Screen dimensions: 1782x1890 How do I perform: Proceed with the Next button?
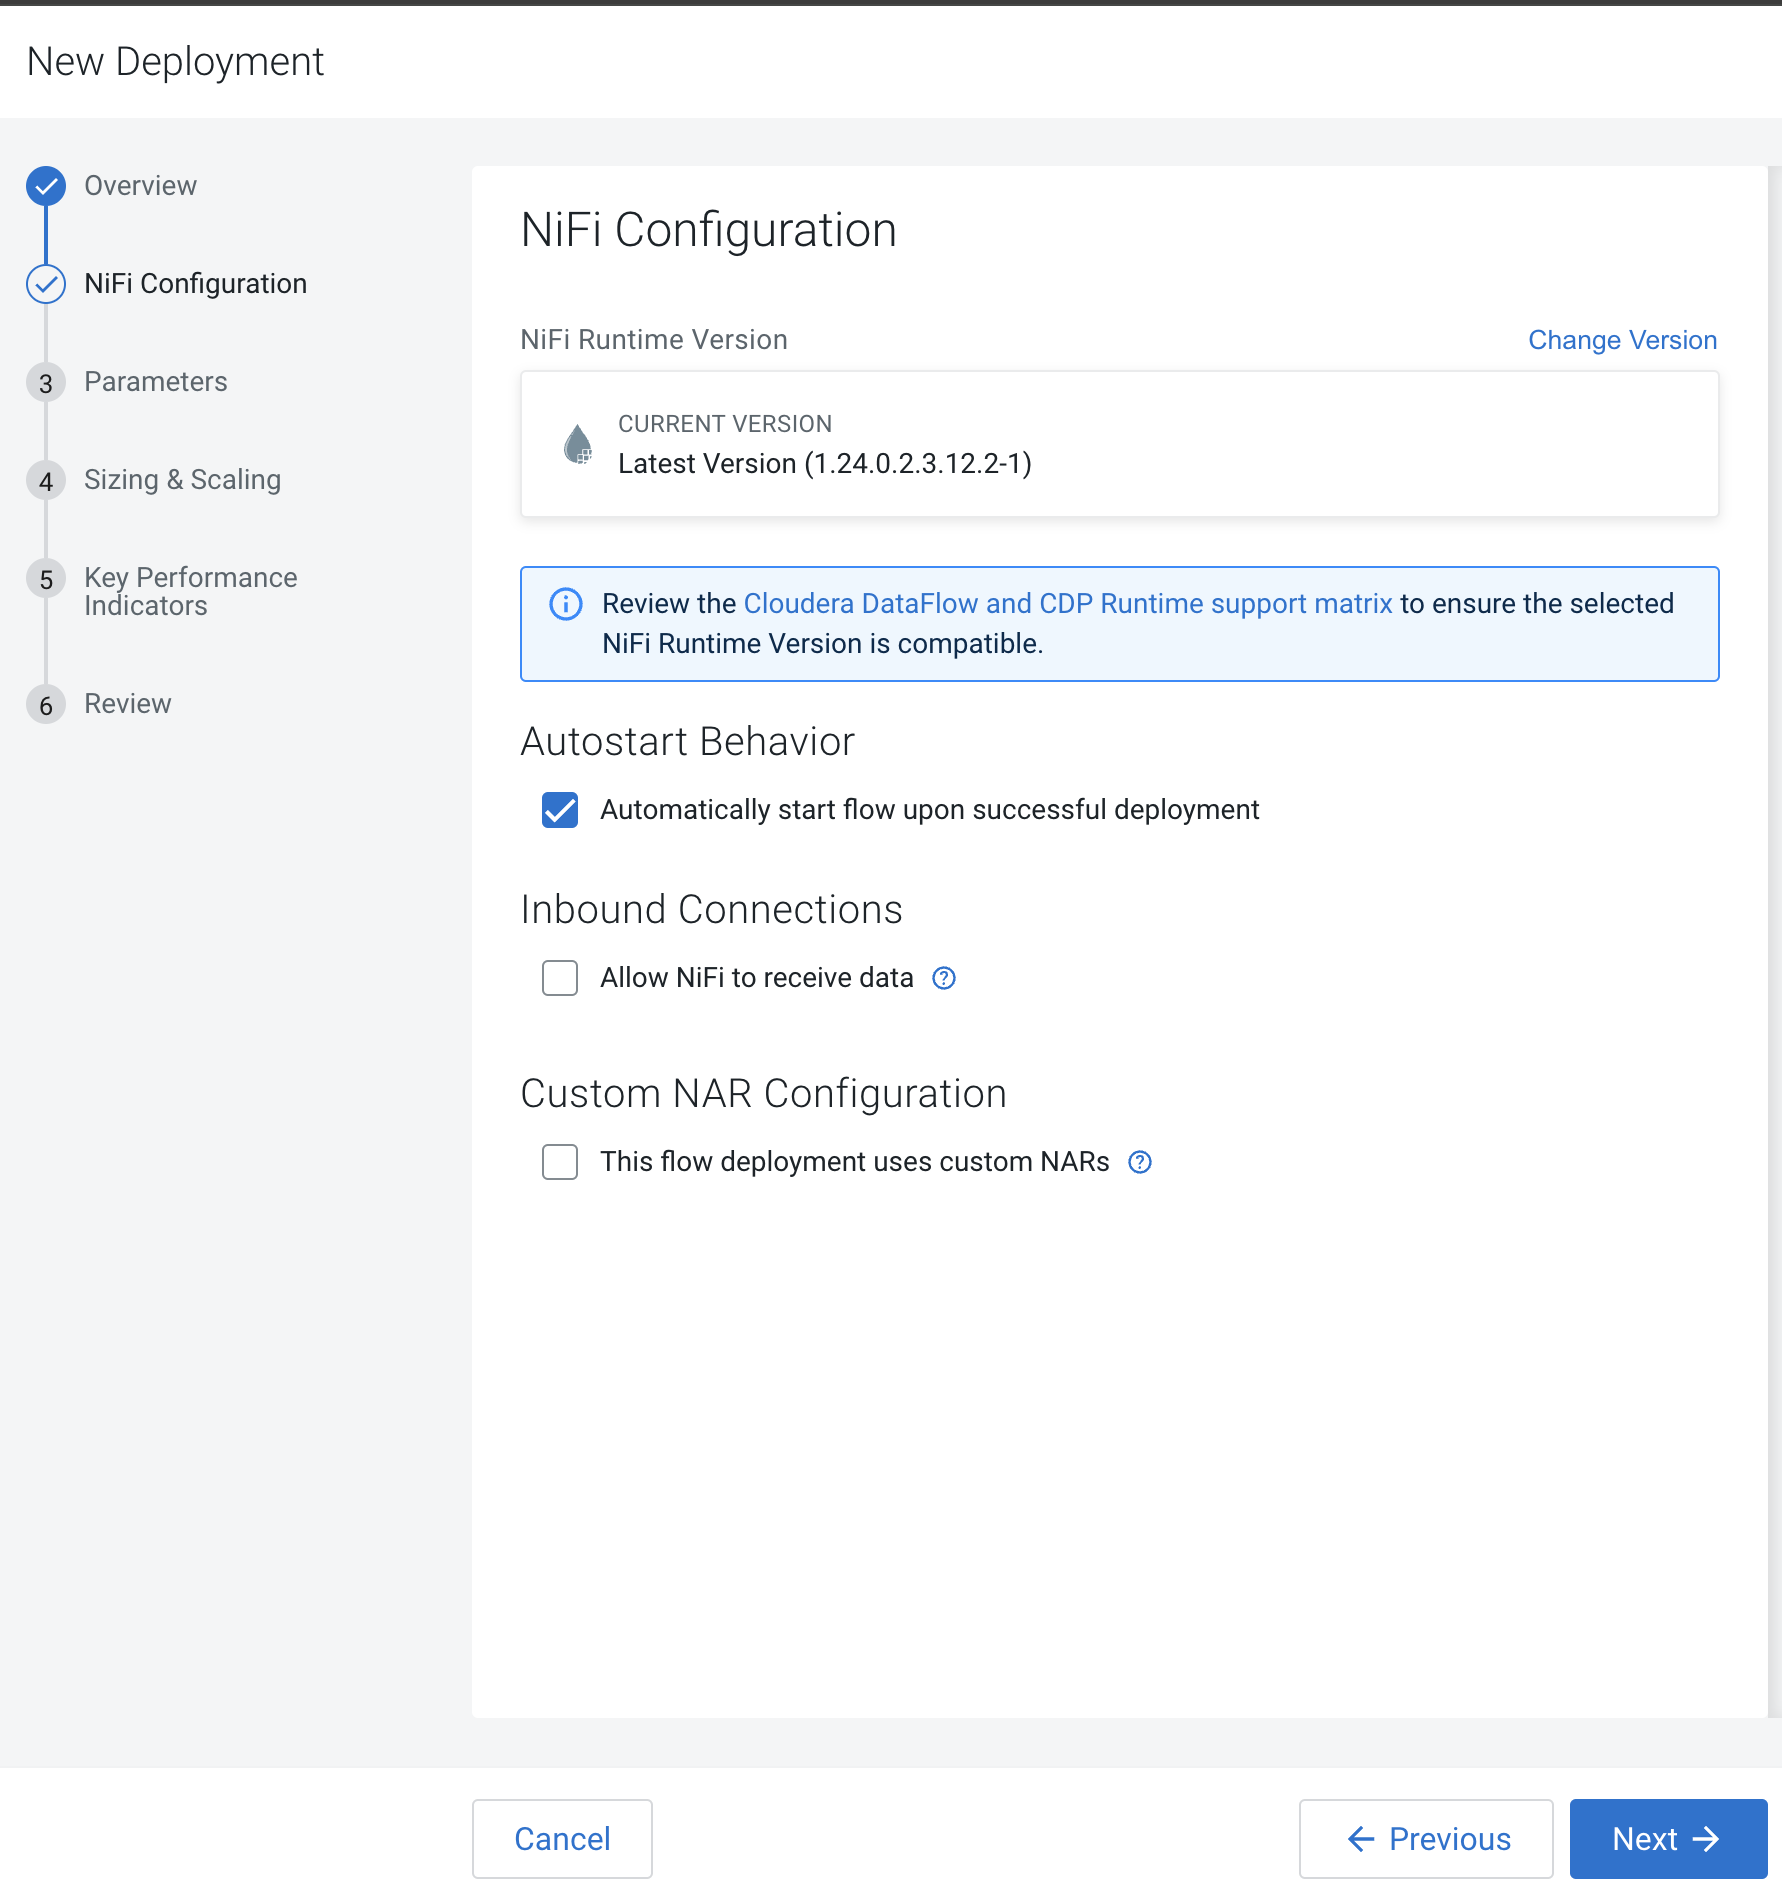point(1668,1839)
